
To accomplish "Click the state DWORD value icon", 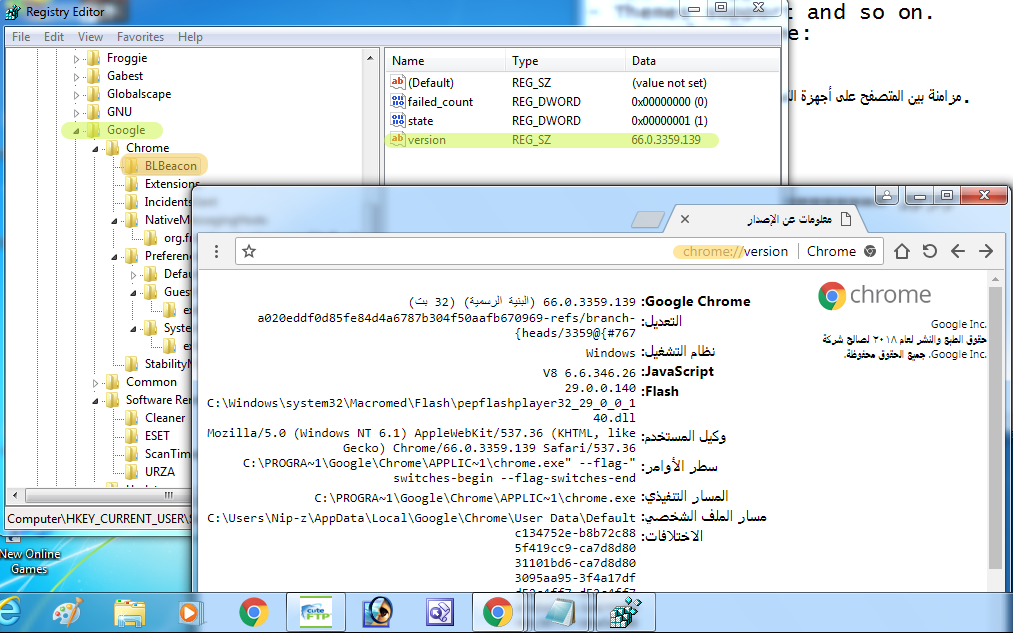I will 397,120.
